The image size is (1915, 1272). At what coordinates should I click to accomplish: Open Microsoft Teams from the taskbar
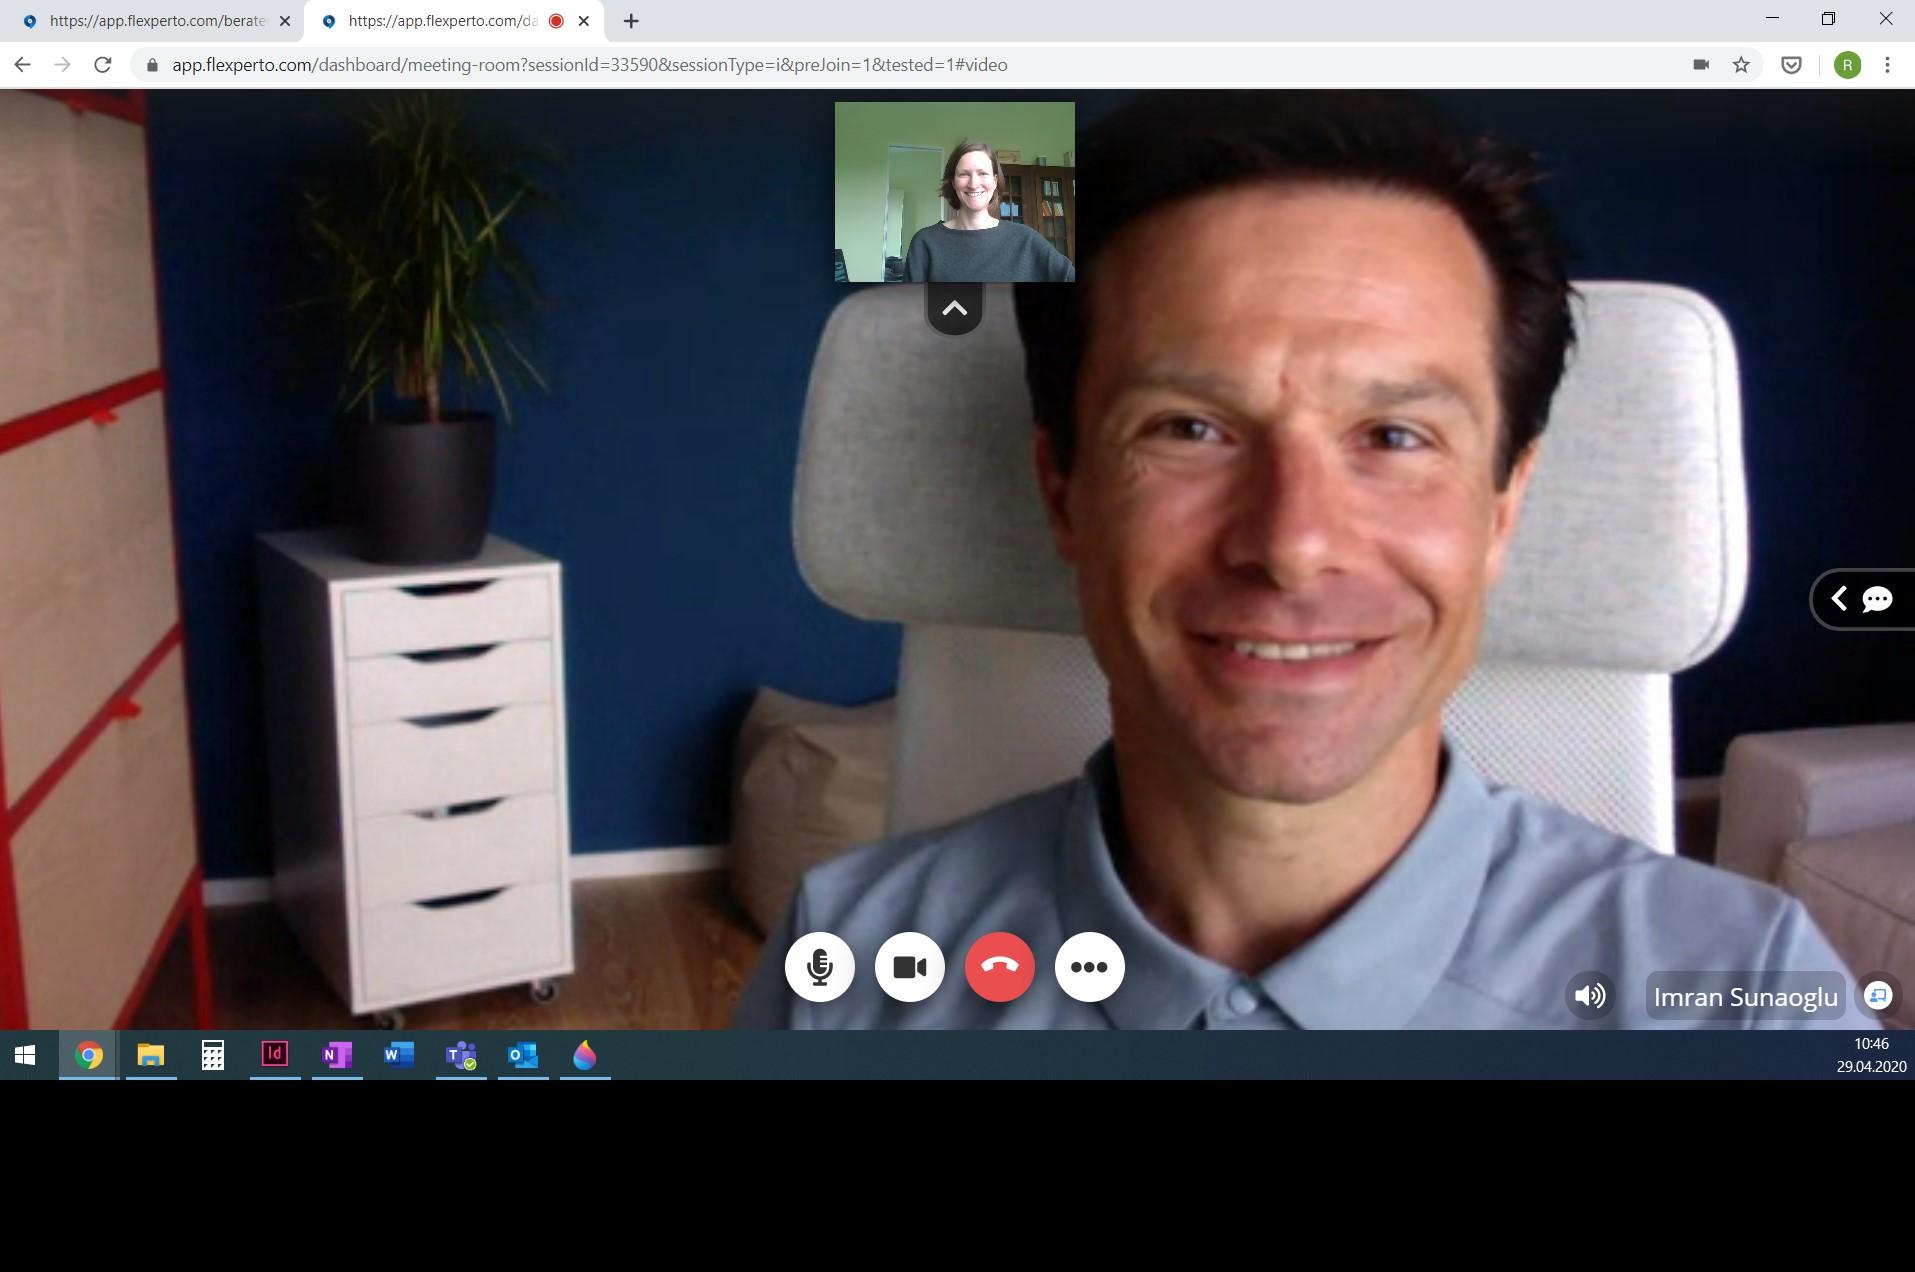(x=461, y=1055)
